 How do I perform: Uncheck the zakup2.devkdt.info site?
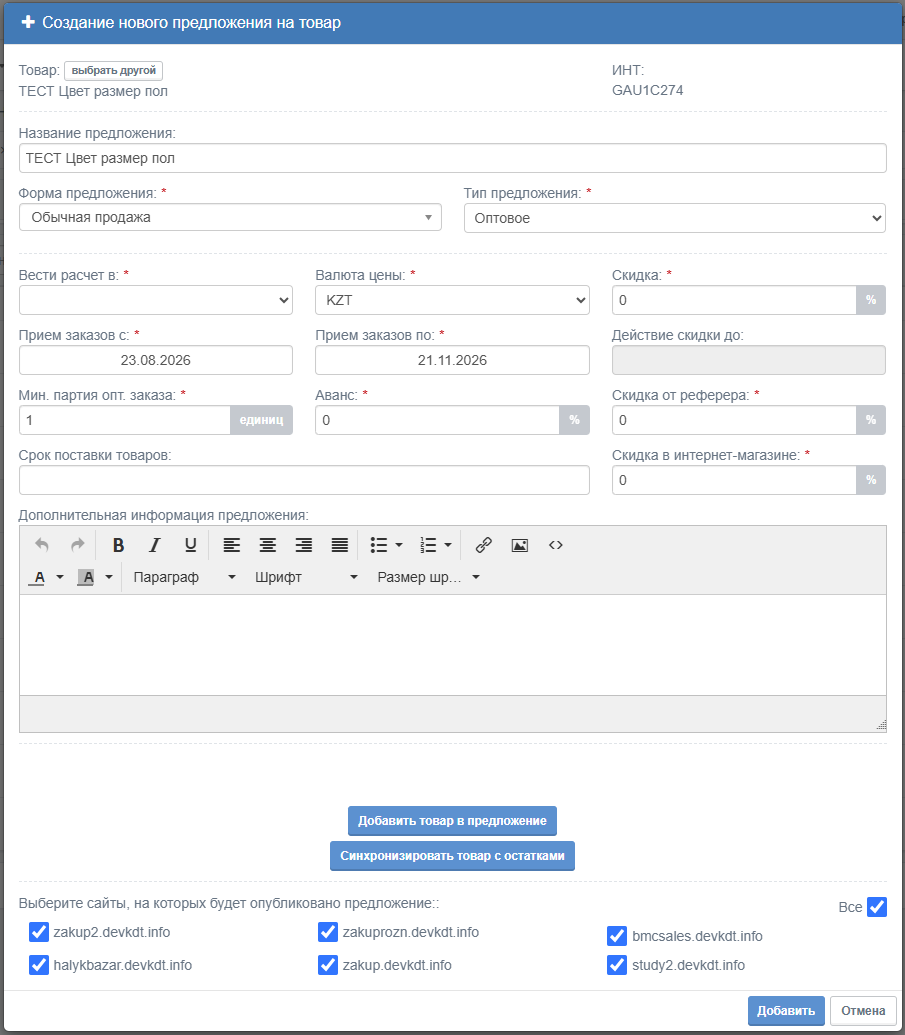point(39,932)
